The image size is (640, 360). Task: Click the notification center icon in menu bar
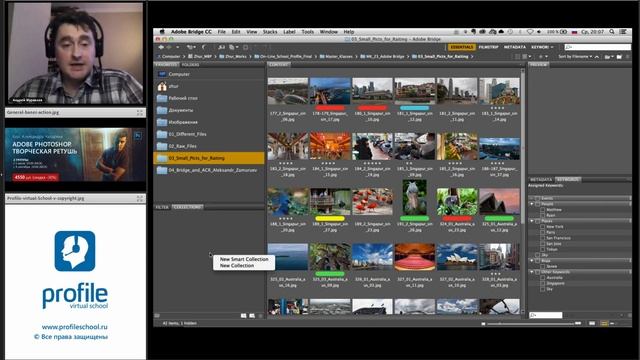click(624, 31)
